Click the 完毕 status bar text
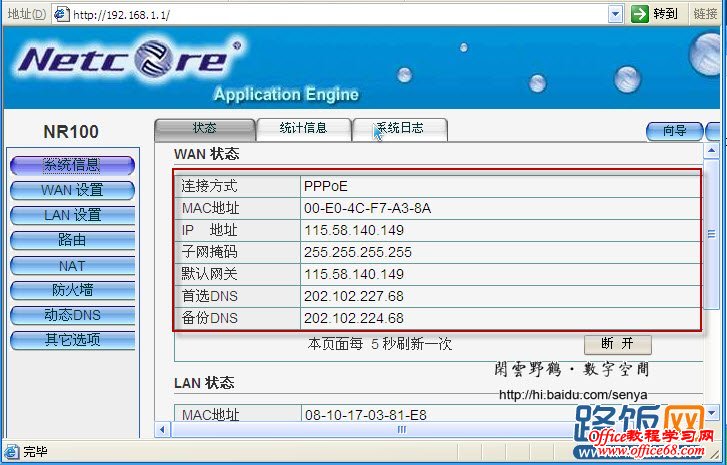727x465 pixels. coord(35,451)
